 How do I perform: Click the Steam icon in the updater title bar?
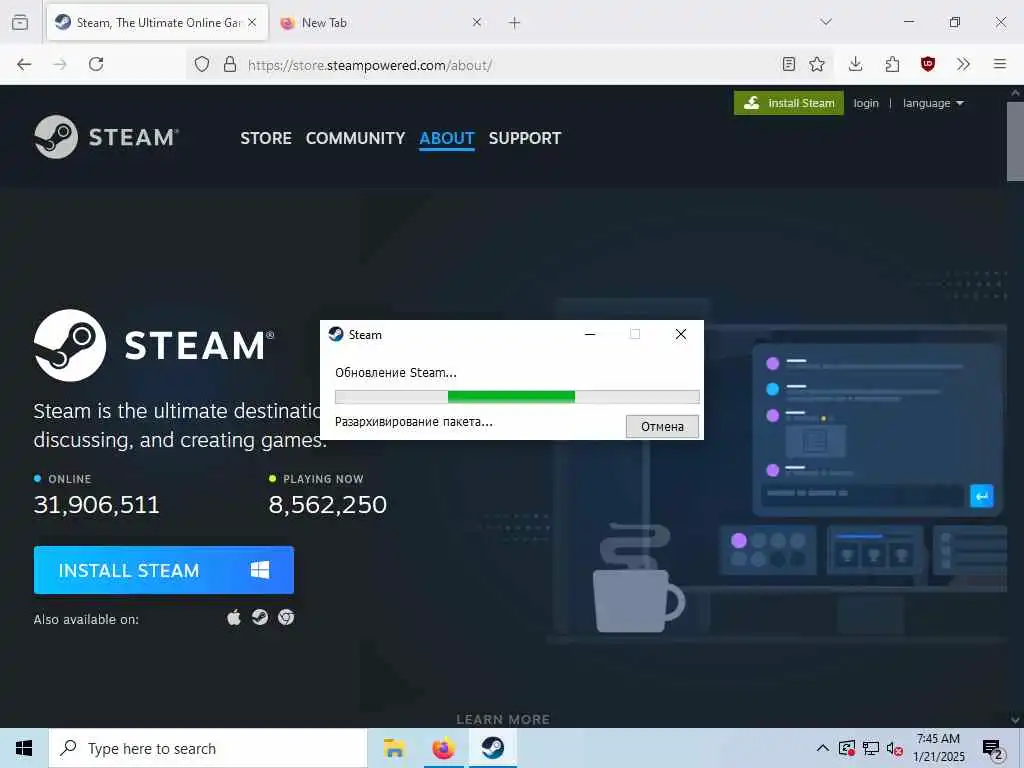tap(336, 334)
